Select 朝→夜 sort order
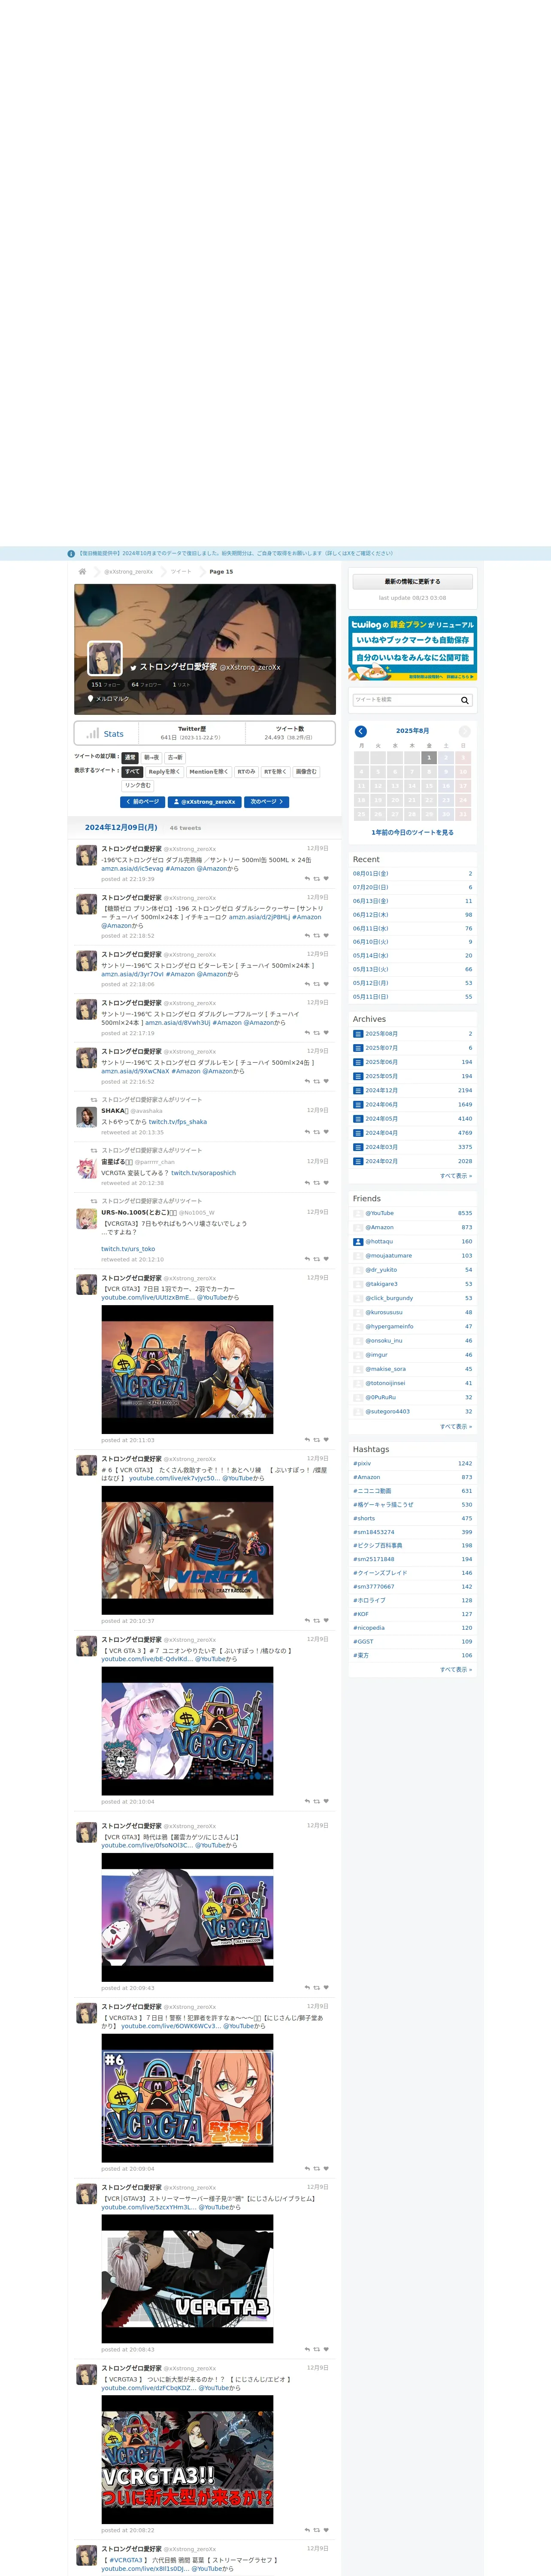Viewport: 551px width, 2576px height. [151, 758]
